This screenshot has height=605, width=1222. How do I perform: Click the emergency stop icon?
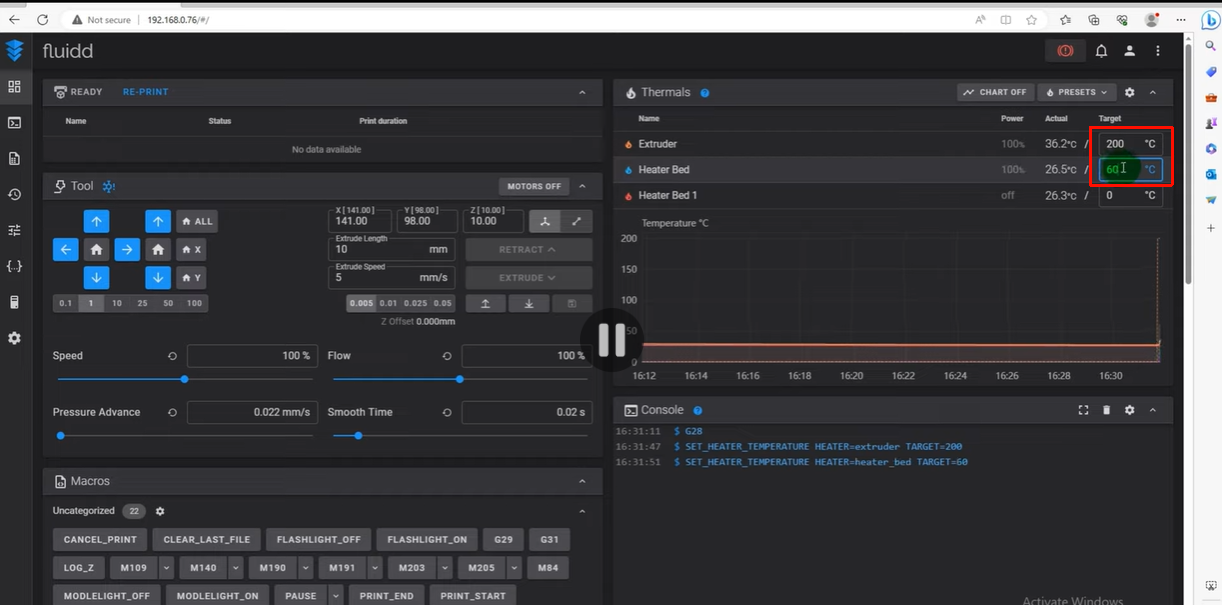point(1065,51)
